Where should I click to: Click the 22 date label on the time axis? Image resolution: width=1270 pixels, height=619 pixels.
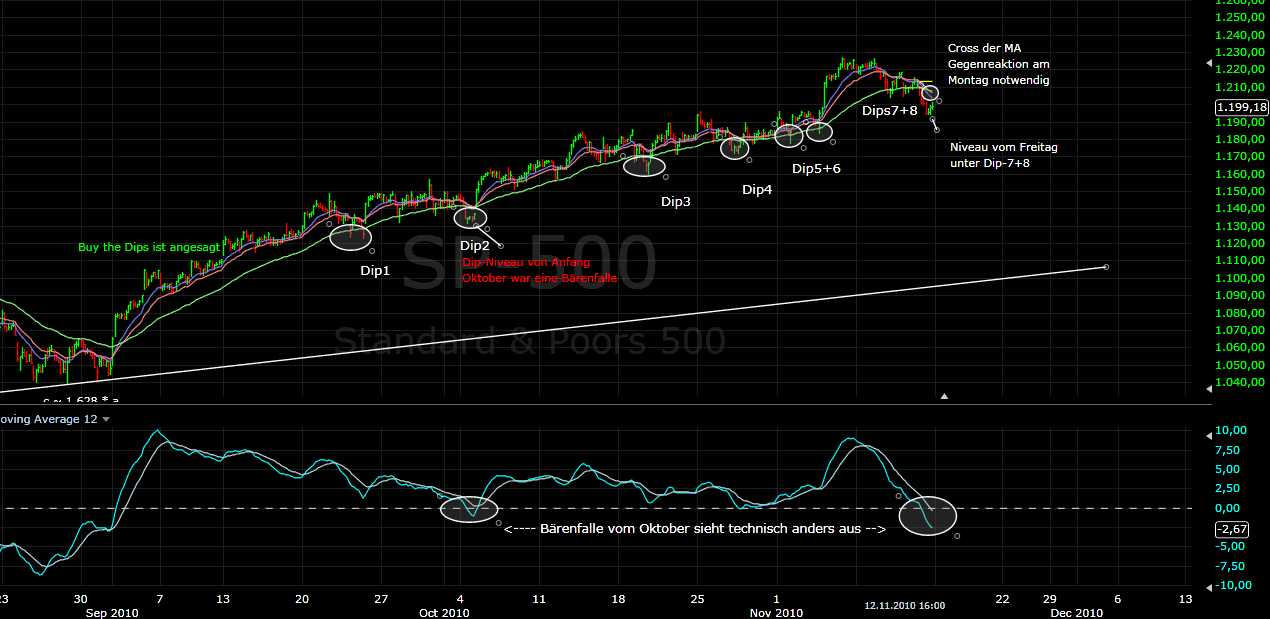pos(1001,598)
